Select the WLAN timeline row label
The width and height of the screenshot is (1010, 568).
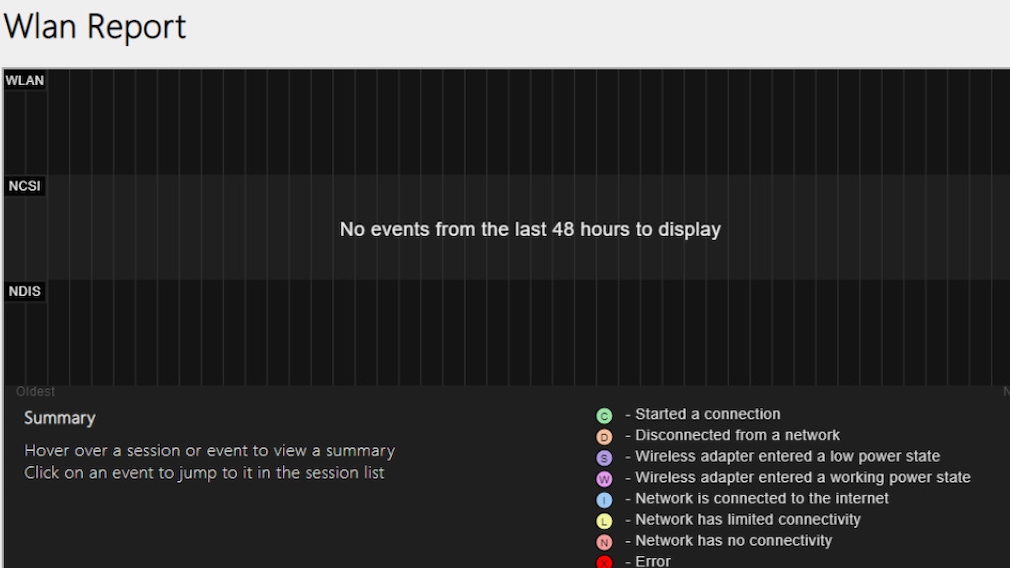pos(25,80)
